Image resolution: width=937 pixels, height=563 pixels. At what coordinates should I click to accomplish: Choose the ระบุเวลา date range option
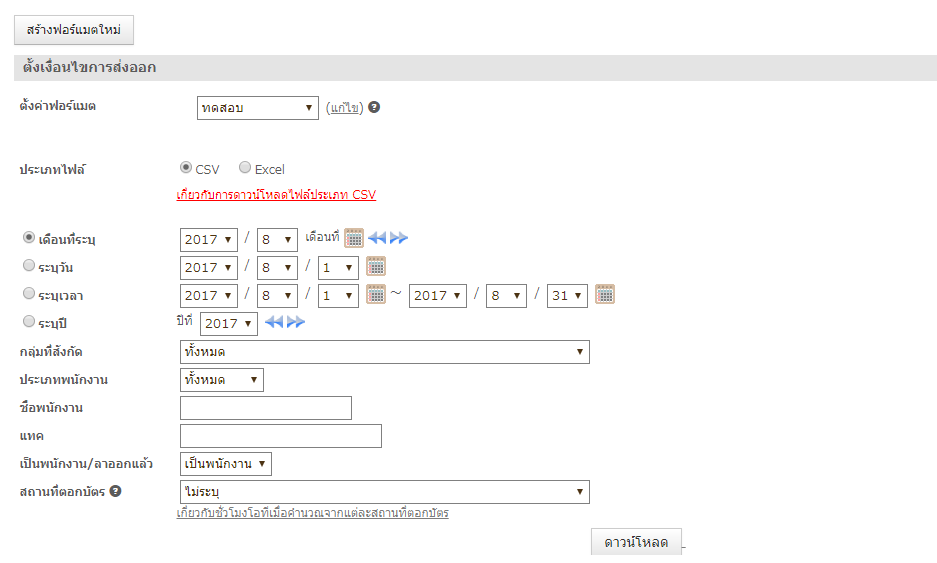tap(29, 294)
